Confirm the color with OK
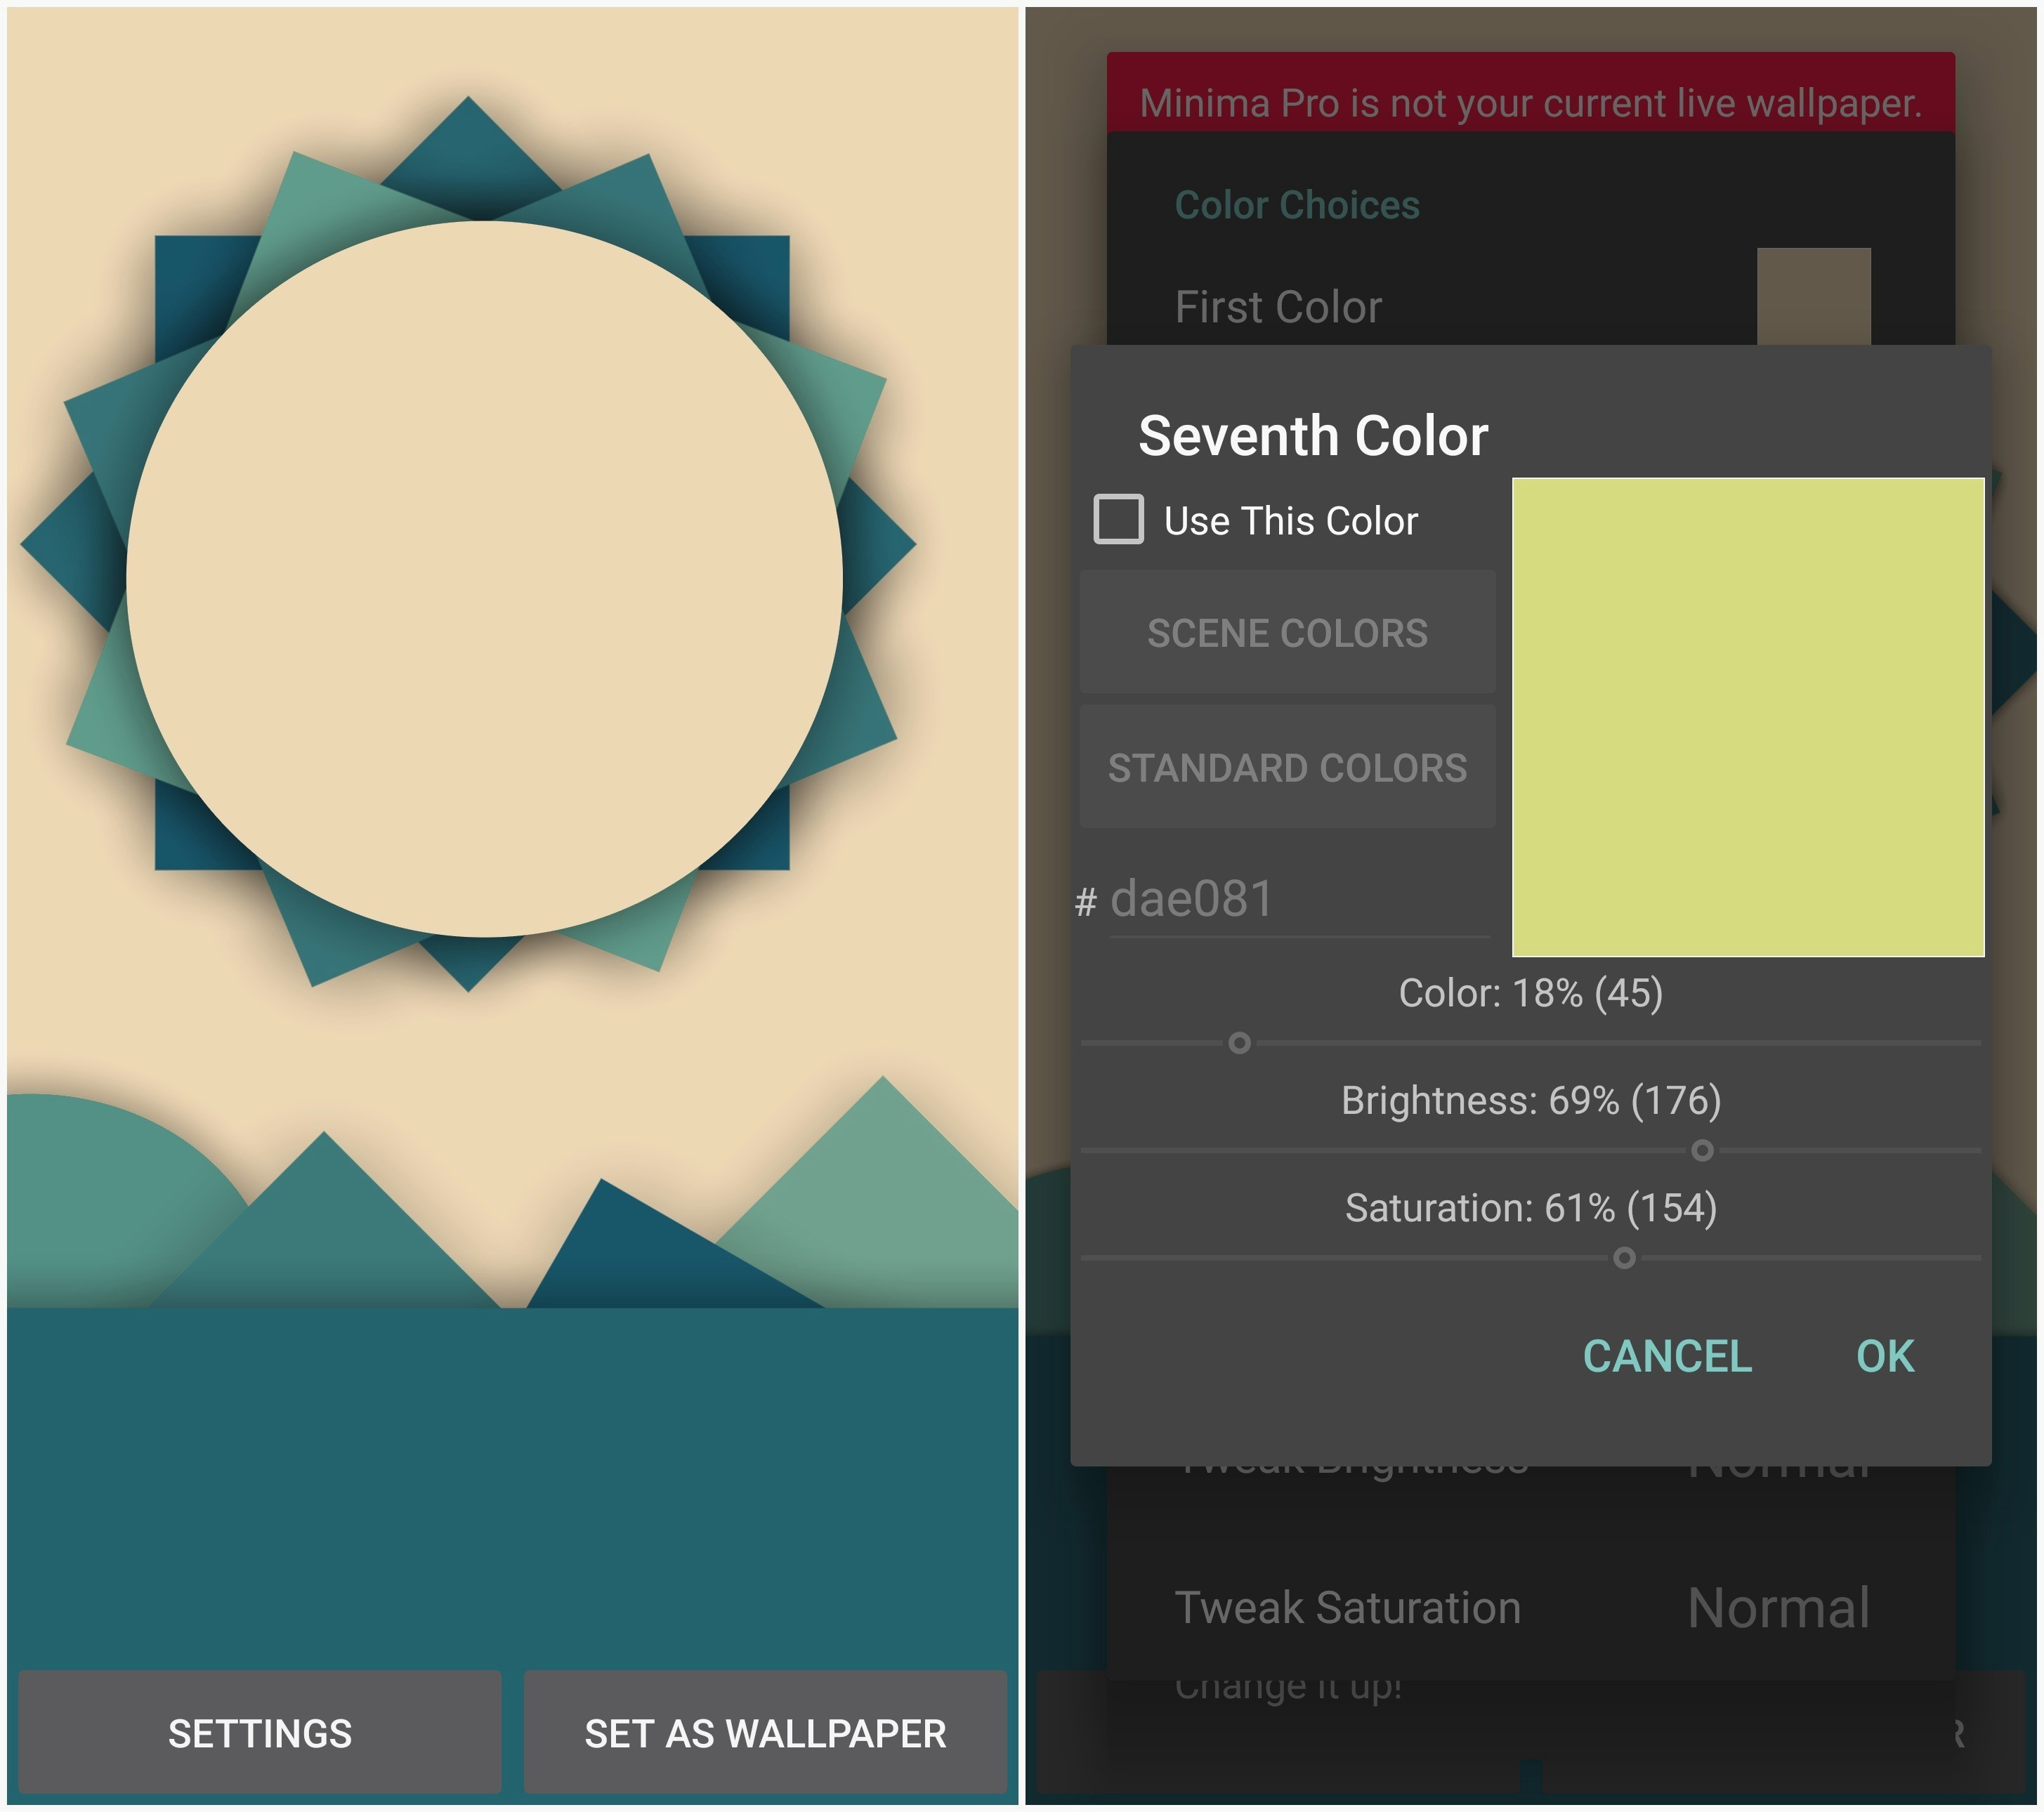Viewport: 2044px width, 1812px height. coord(1884,1356)
